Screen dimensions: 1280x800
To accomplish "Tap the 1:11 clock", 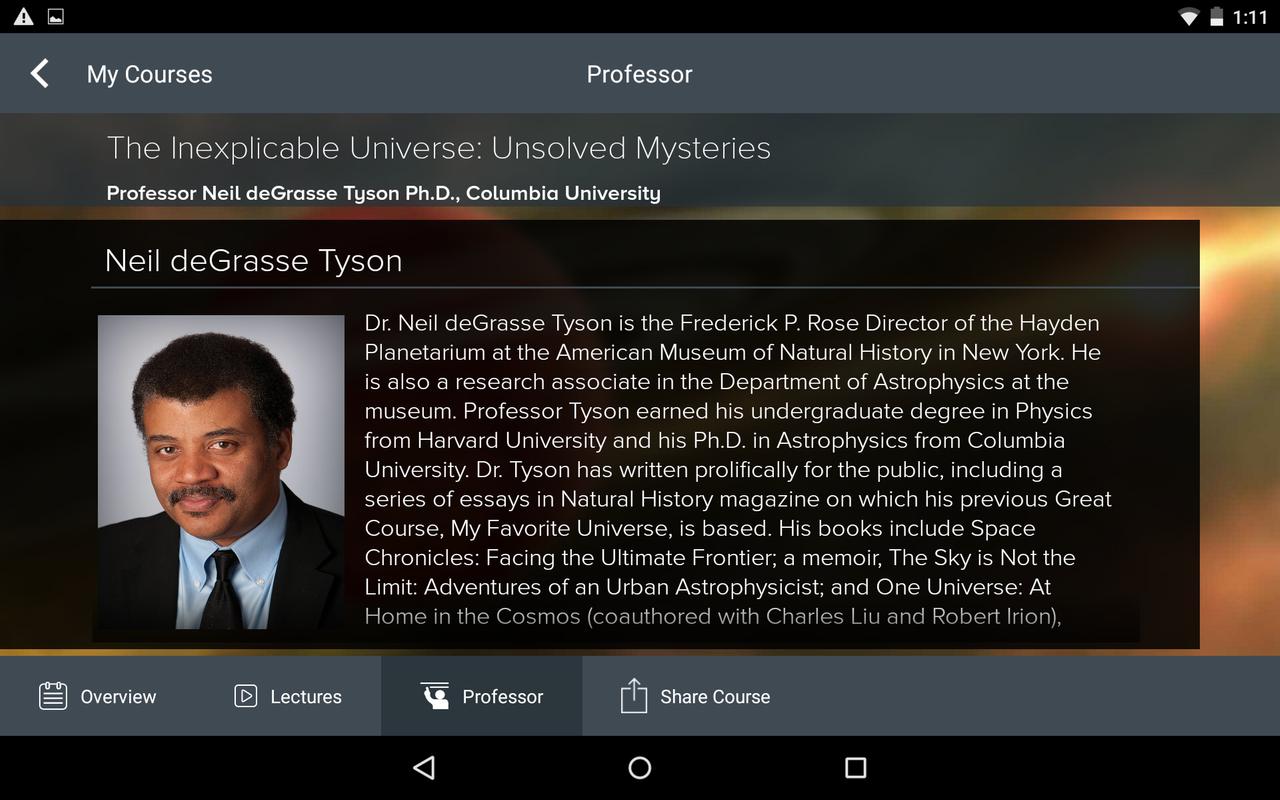I will [x=1250, y=17].
